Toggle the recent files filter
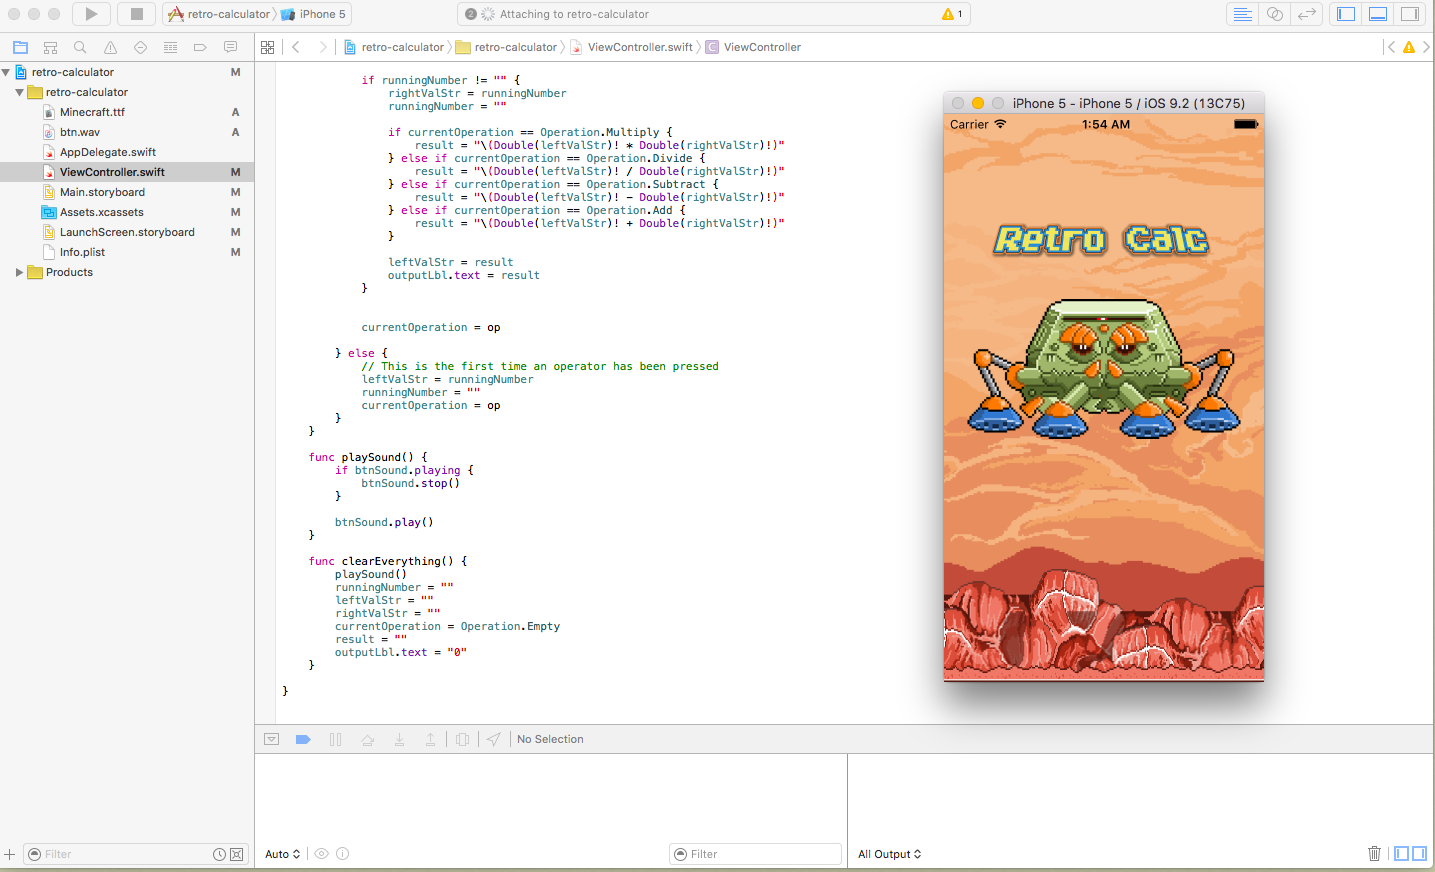This screenshot has height=872, width=1435. (219, 854)
